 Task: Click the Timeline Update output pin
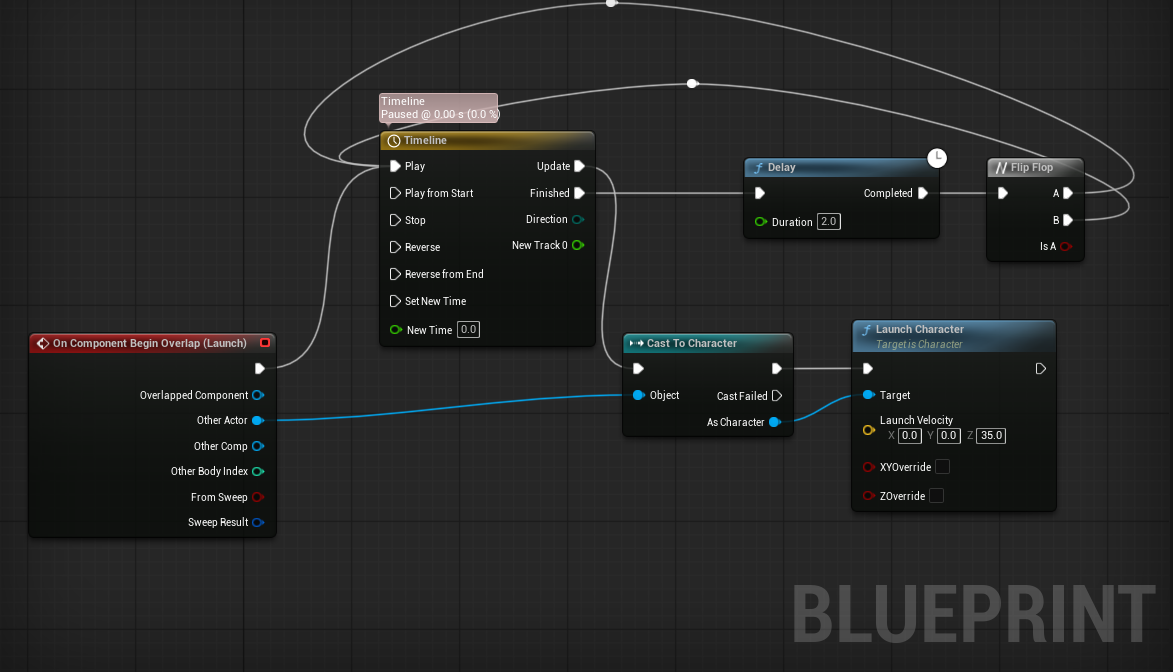click(579, 166)
